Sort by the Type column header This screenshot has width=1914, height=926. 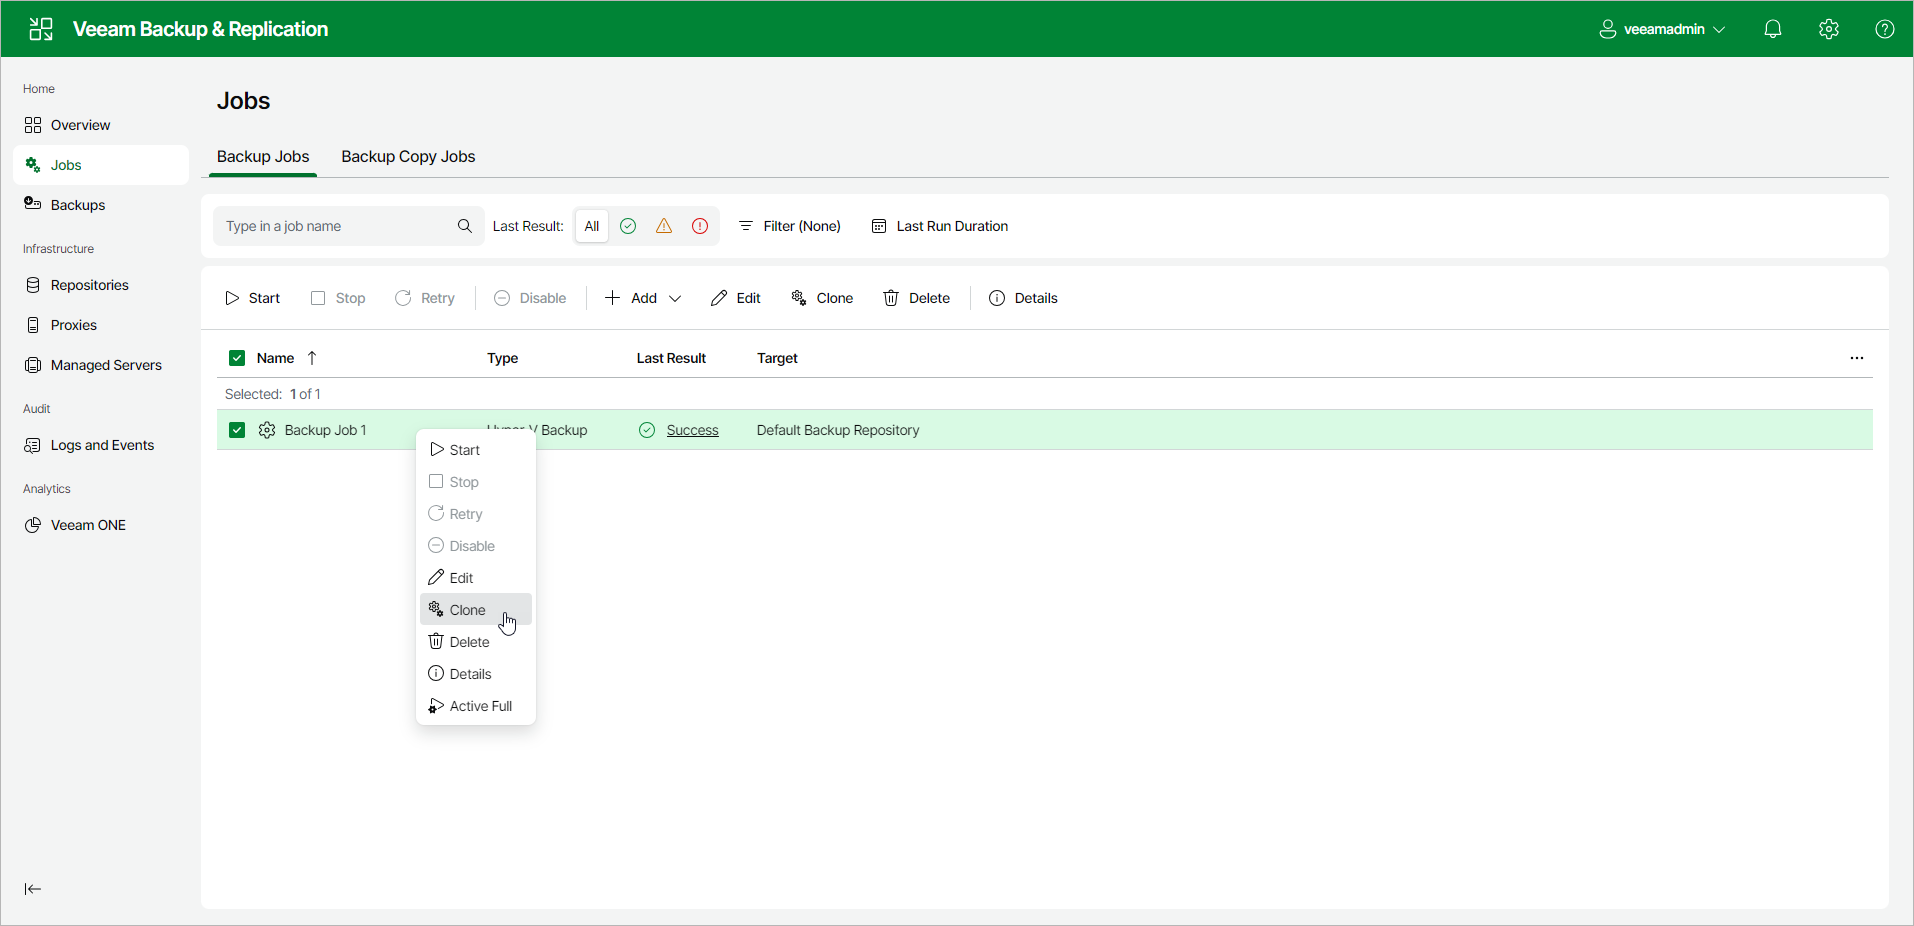503,358
